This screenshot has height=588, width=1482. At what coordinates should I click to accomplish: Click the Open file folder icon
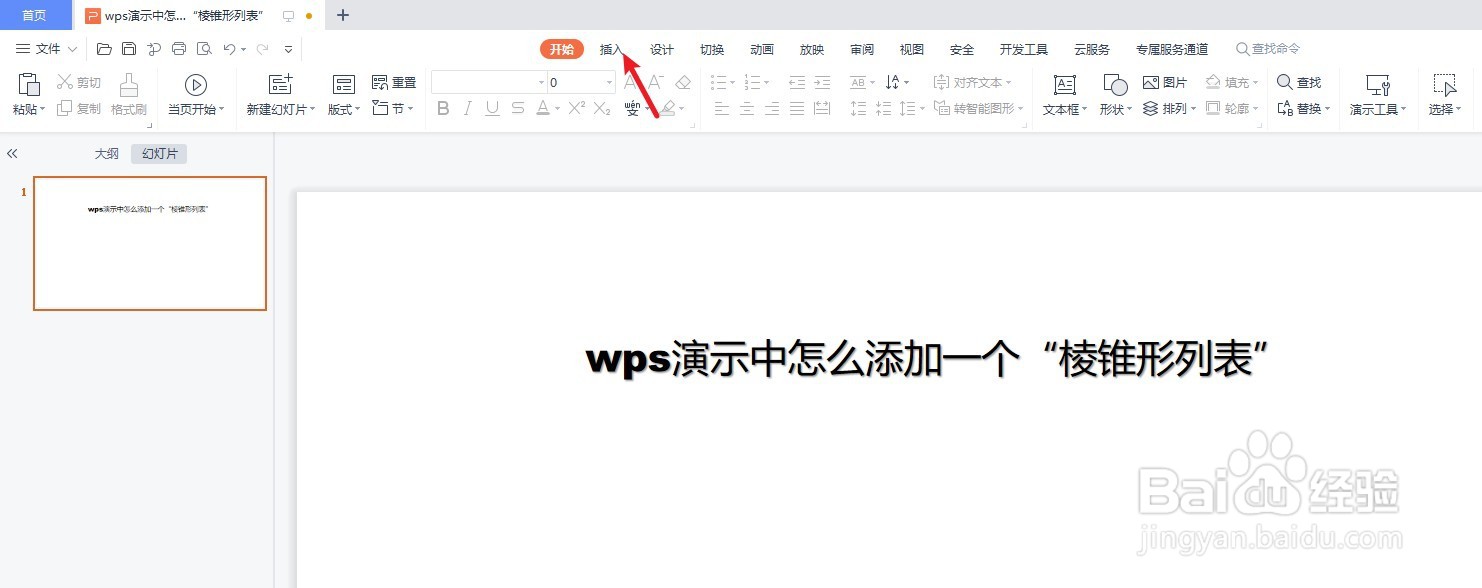click(104, 49)
